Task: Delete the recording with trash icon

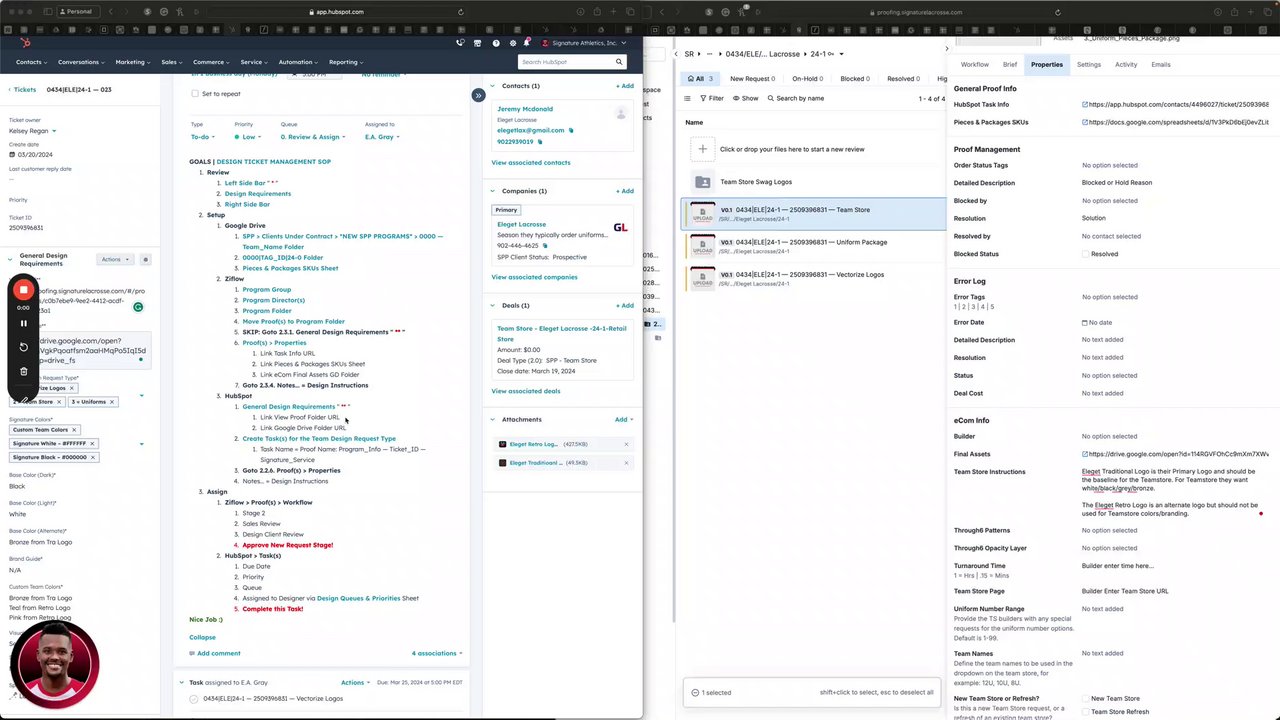Action: click(x=24, y=371)
